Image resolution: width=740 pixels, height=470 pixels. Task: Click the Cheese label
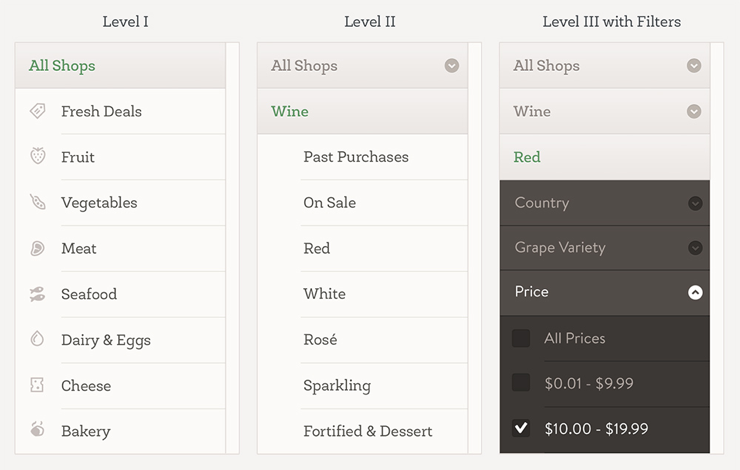pos(86,386)
